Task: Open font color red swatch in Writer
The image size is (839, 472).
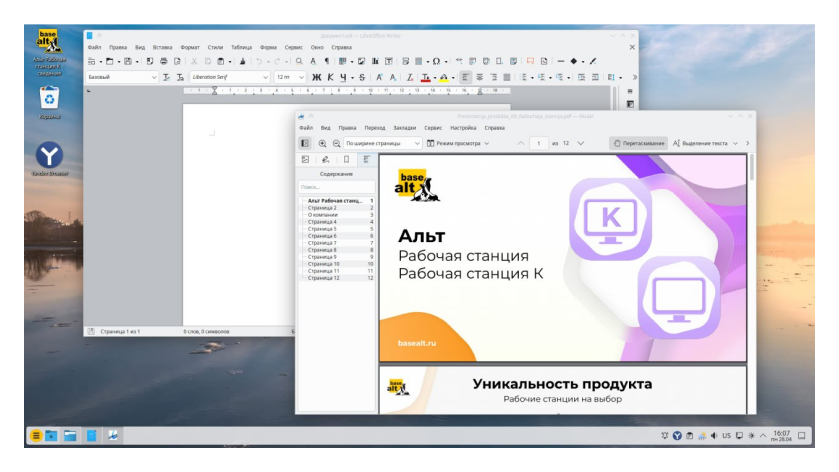Action: [425, 77]
